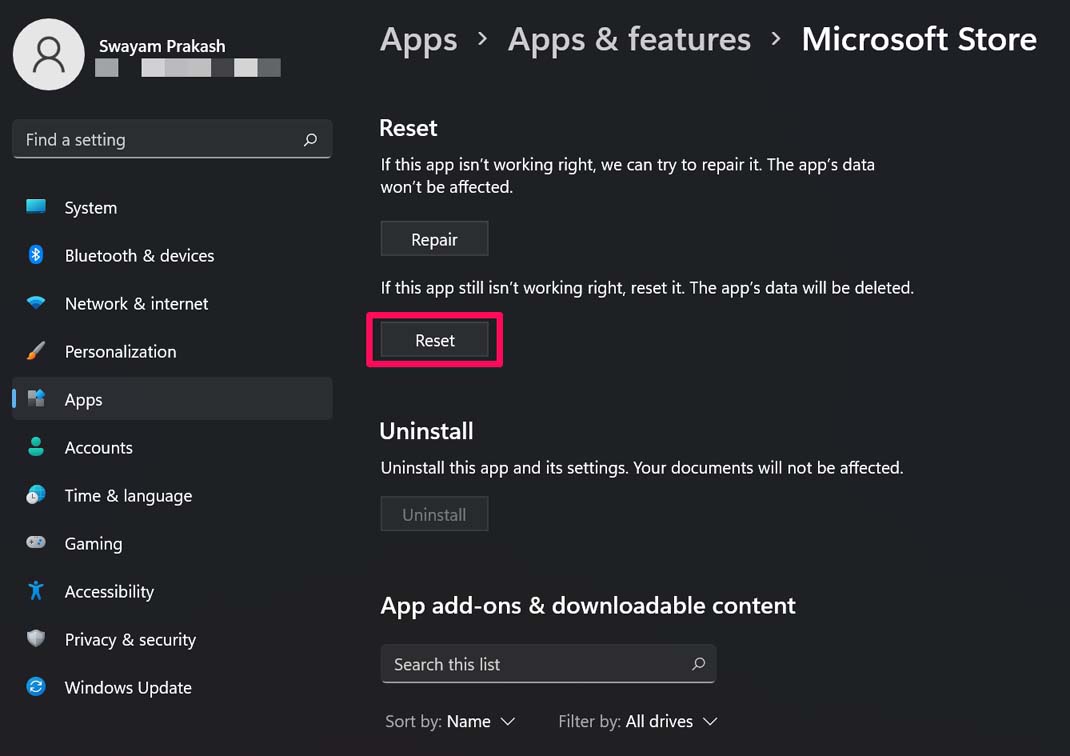Navigate to Apps & features breadcrumb
Image resolution: width=1070 pixels, height=756 pixels.
pyautogui.click(x=629, y=40)
